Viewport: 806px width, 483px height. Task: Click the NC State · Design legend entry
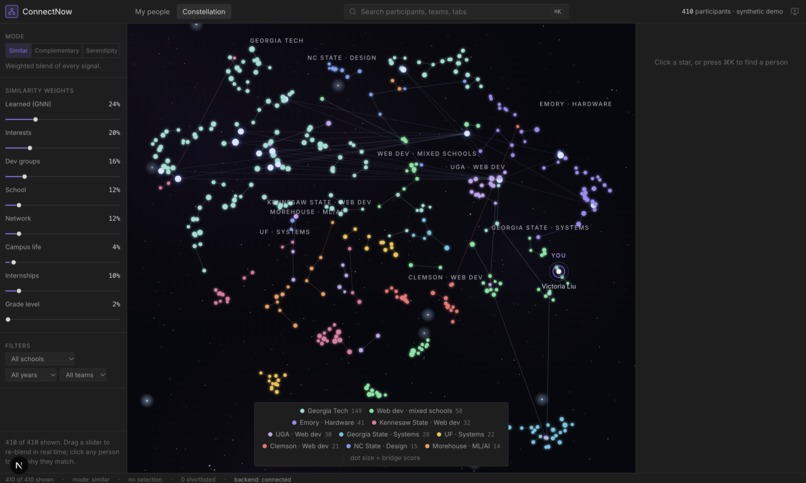[x=381, y=446]
